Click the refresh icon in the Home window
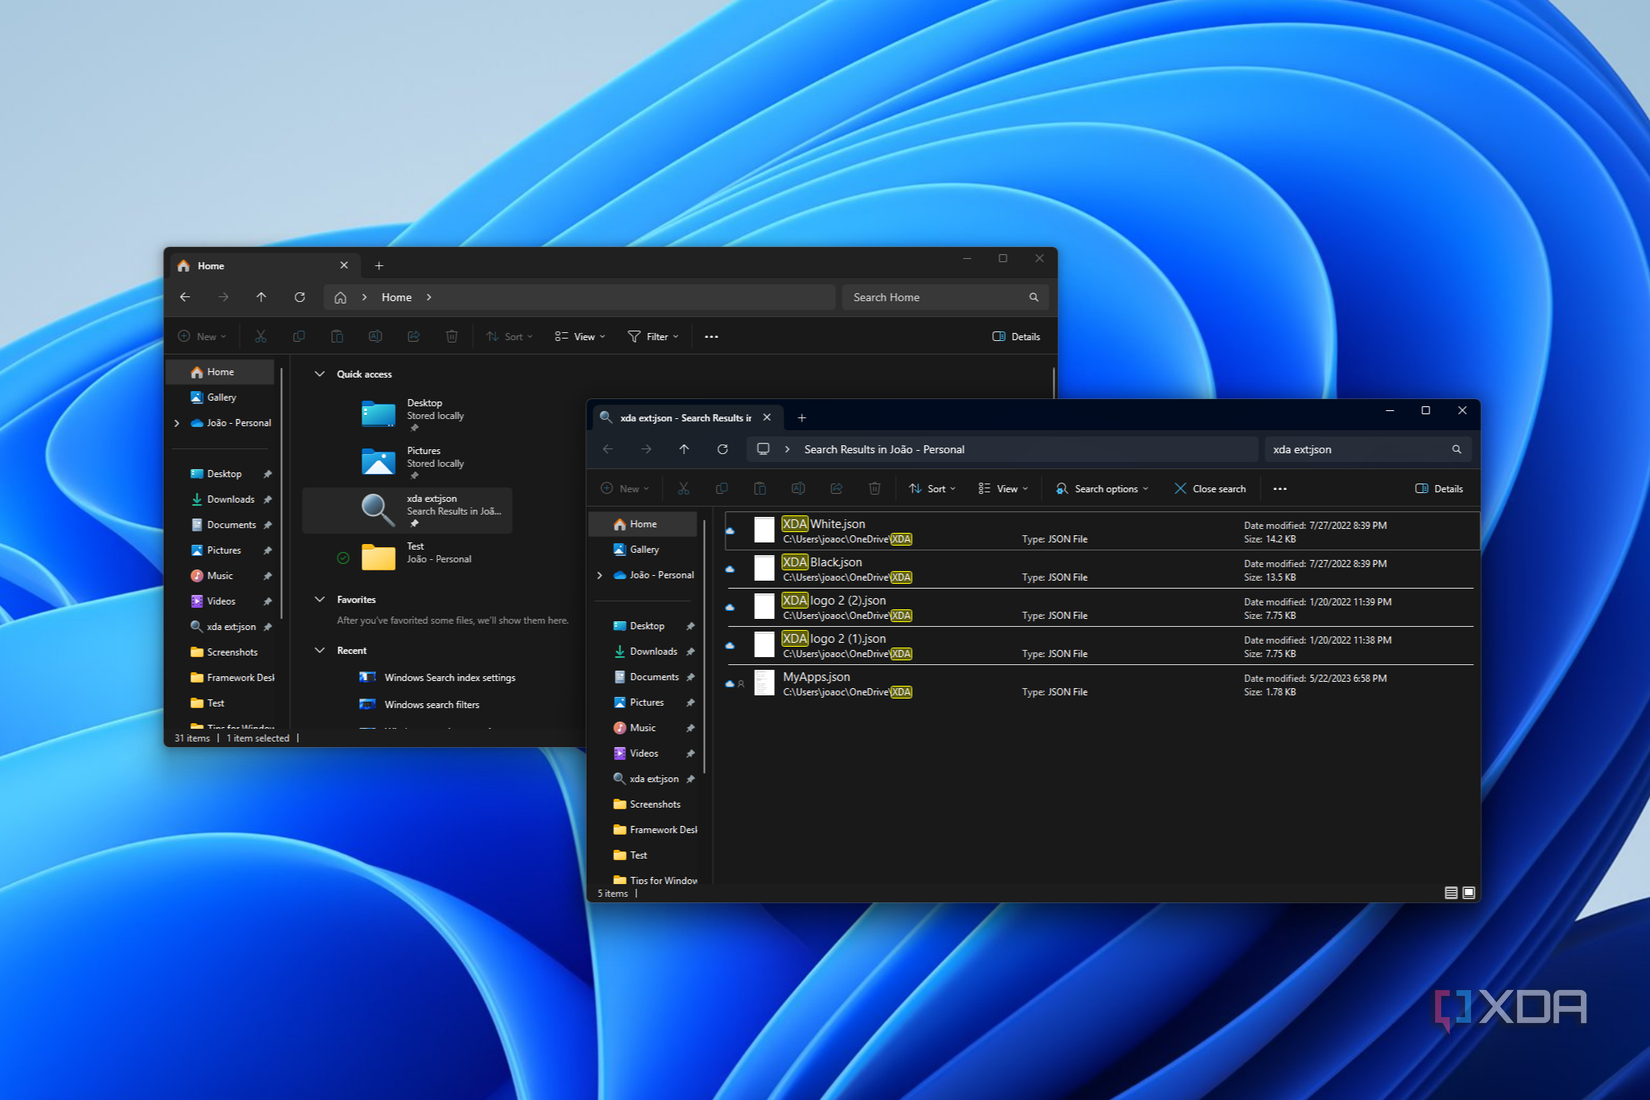The width and height of the screenshot is (1650, 1100). 299,297
